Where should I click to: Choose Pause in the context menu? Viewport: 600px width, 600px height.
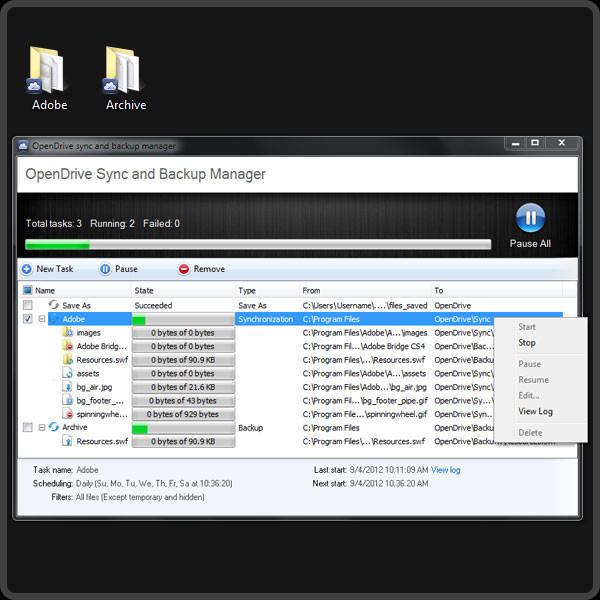point(529,364)
